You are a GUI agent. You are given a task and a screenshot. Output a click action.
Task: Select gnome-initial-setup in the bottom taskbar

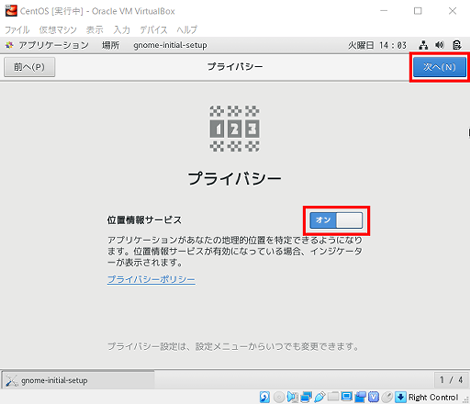(78, 380)
